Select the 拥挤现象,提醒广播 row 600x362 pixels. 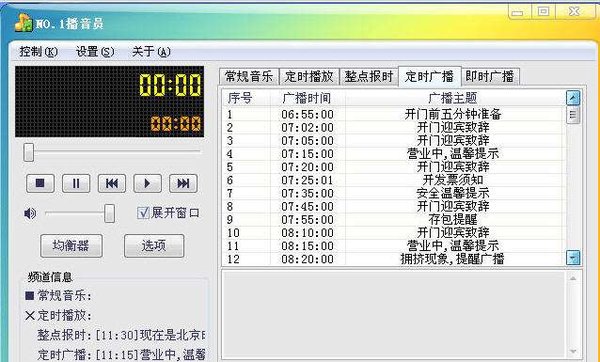coord(393,259)
